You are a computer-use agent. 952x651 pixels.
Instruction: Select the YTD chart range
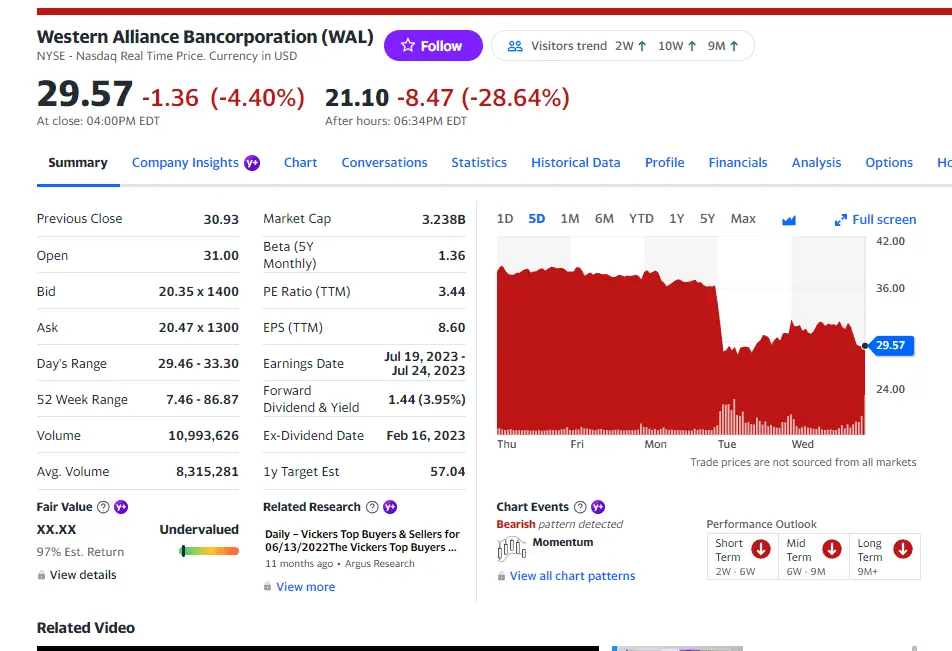click(x=641, y=219)
